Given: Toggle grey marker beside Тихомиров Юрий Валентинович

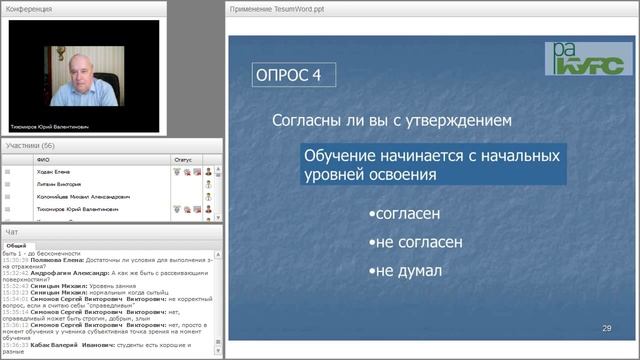Looking at the screenshot, I should pyautogui.click(x=7, y=209).
